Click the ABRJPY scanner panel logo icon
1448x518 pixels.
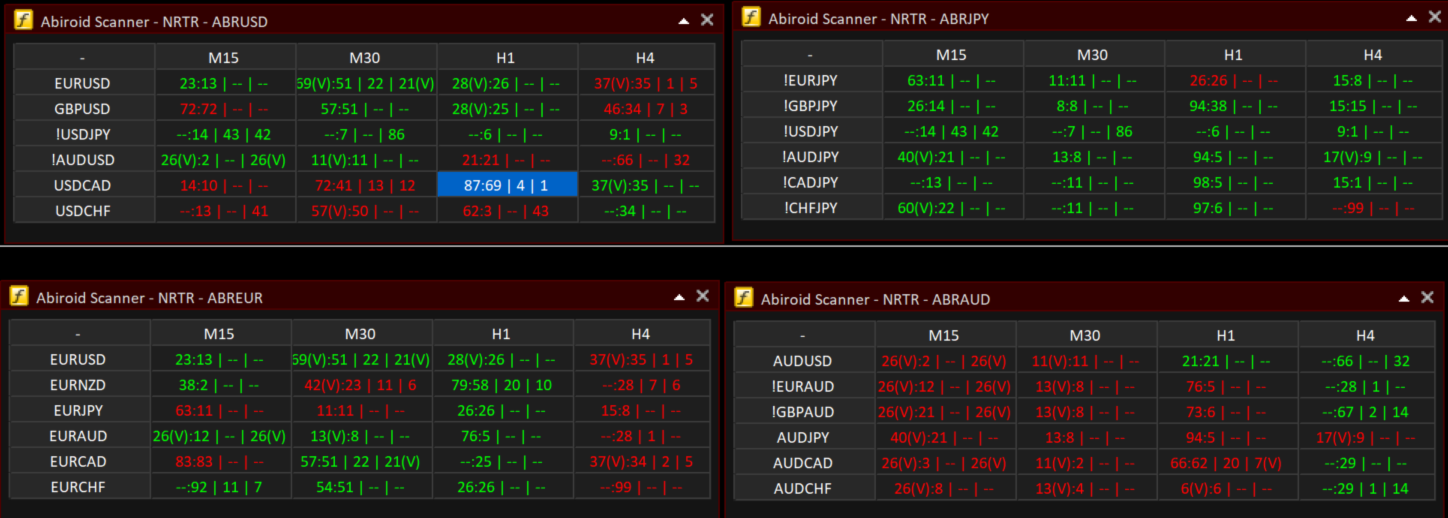(751, 18)
